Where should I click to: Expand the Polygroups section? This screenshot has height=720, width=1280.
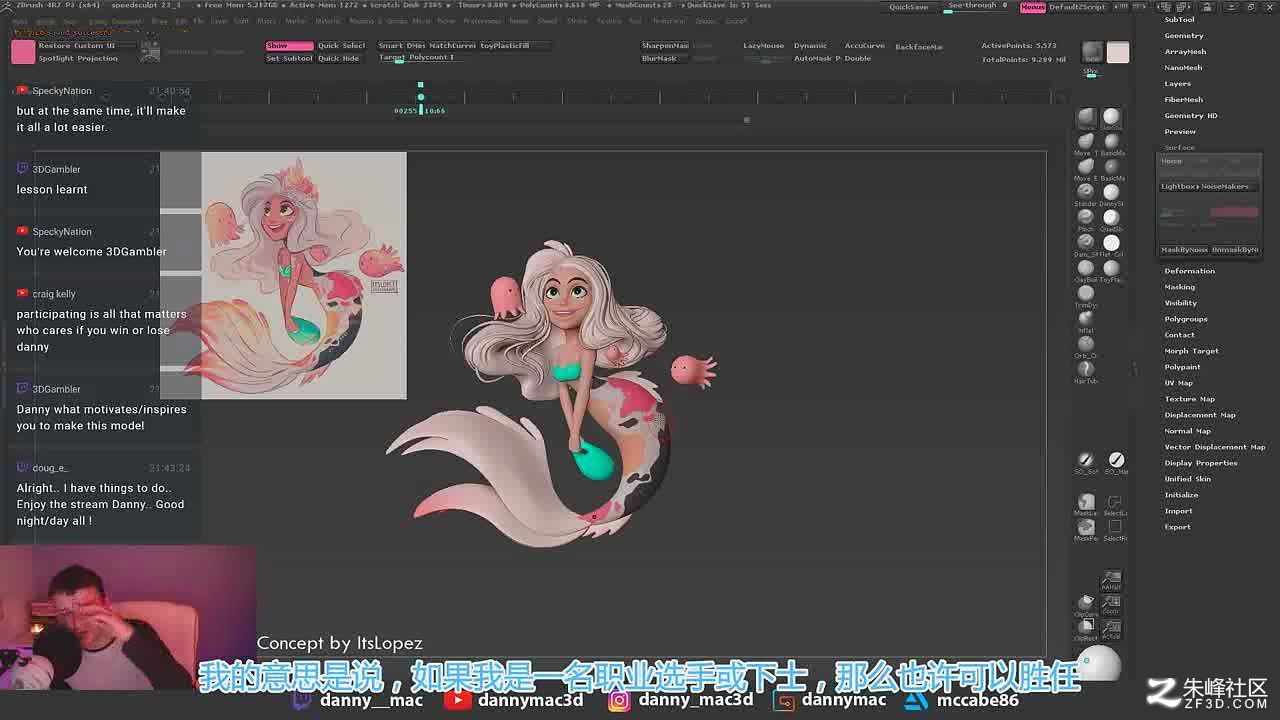point(1185,319)
